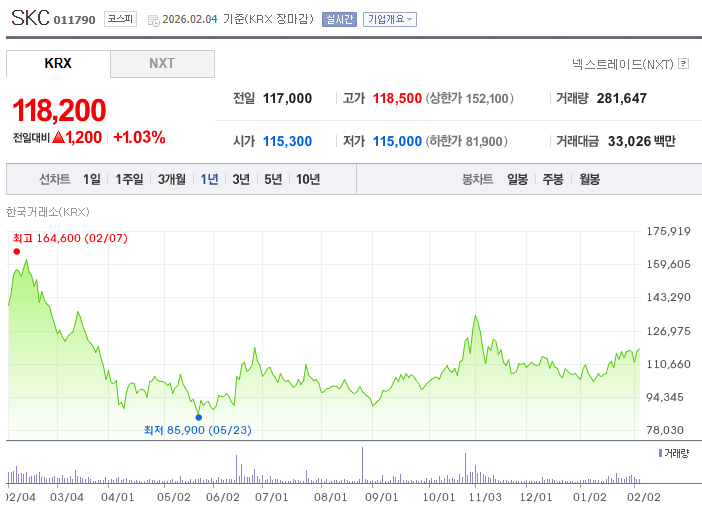
Task: Click the y-axis value 159,605
Action: point(668,264)
